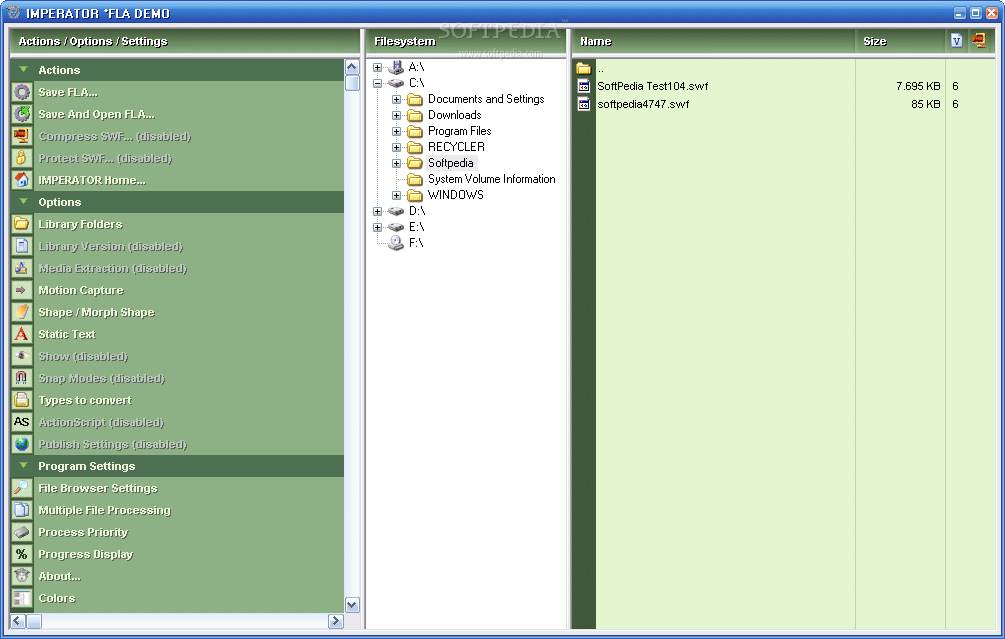Collapse the C:\ drive node
1005x639 pixels.
coord(378,83)
